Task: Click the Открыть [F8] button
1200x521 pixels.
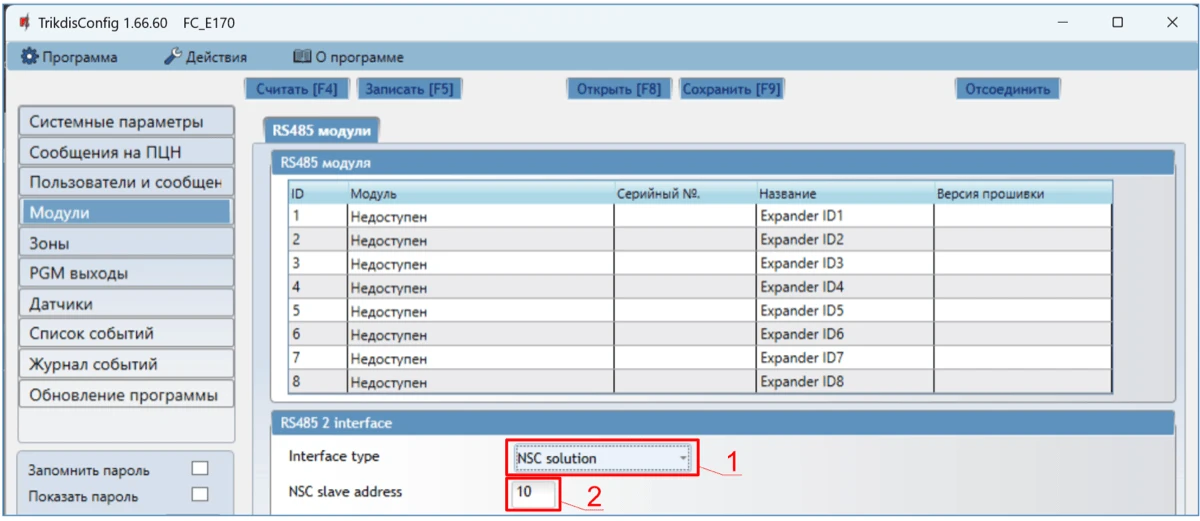Action: click(619, 89)
